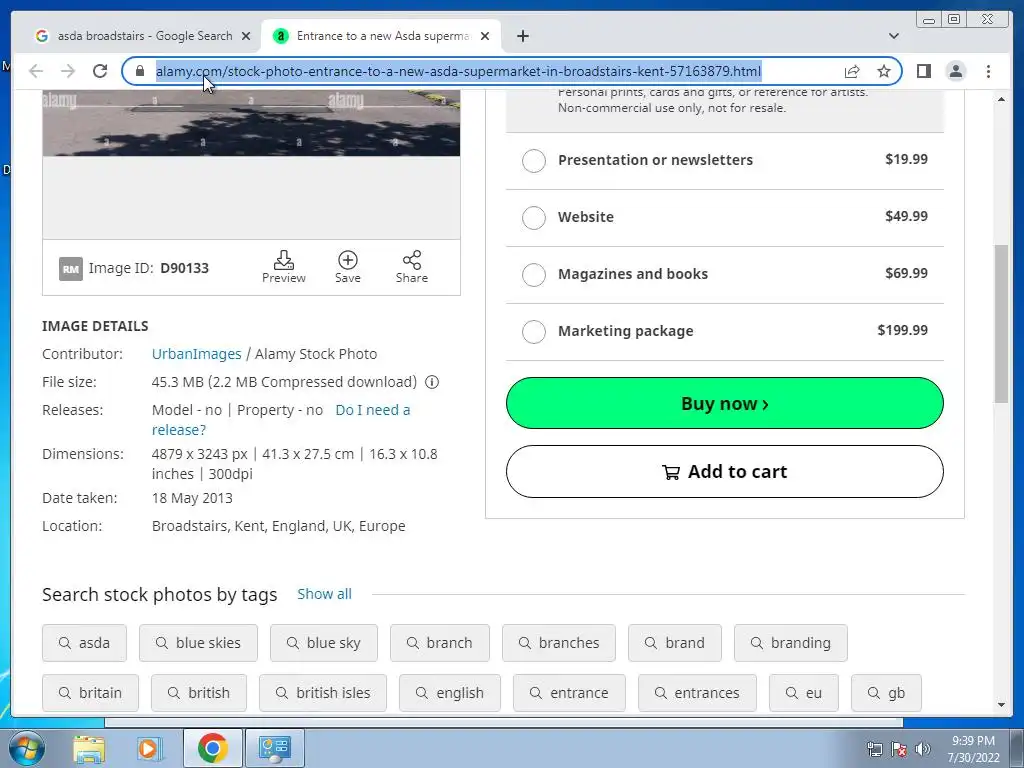Screen dimensions: 1024x768
Task: Open Windows Explorer from taskbar
Action: click(x=89, y=748)
